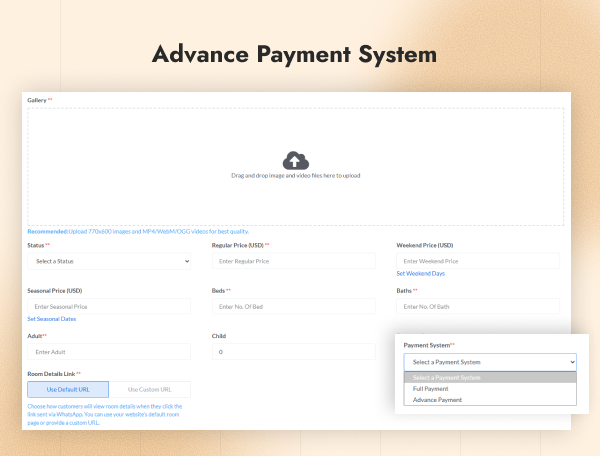600x456 pixels.
Task: Select the Use Custom URL option
Action: (x=150, y=389)
